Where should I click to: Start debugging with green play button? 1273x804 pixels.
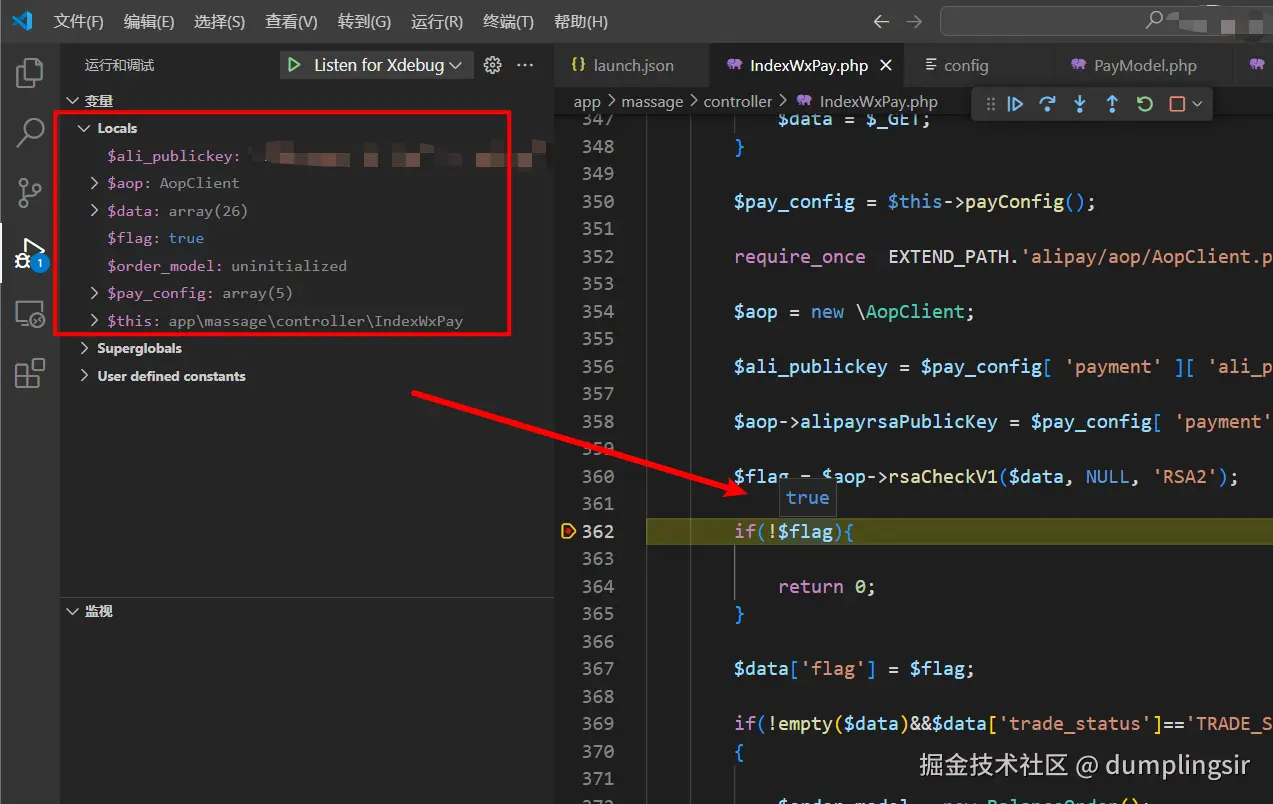294,65
